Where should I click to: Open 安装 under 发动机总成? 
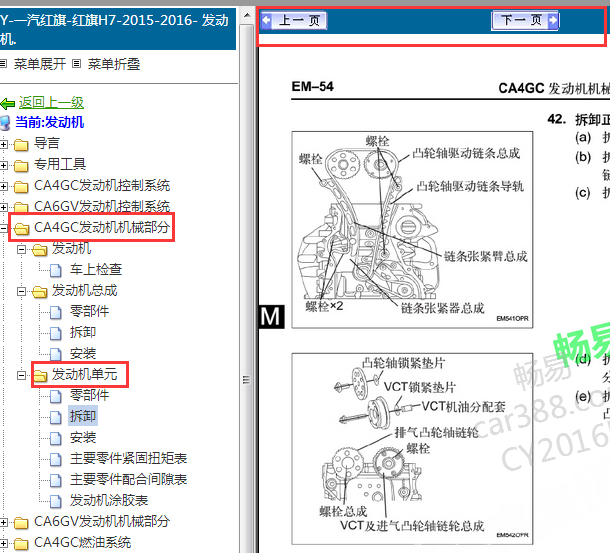click(x=83, y=353)
